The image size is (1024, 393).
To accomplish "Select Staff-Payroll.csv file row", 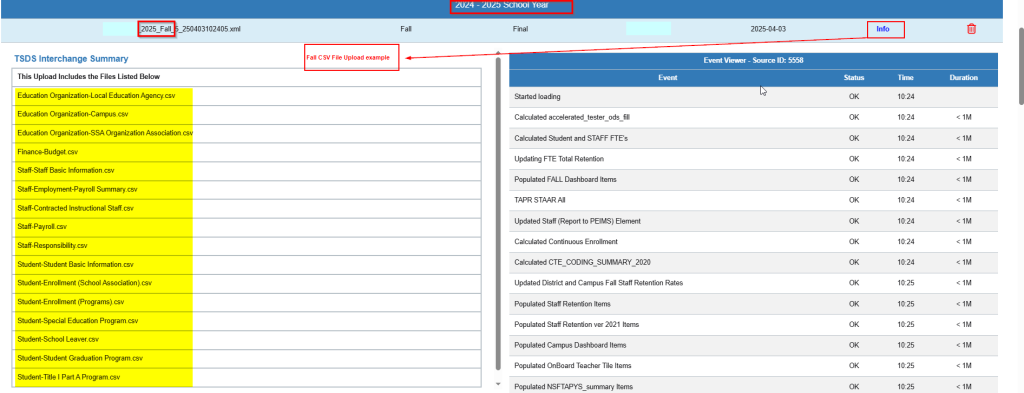I will pyautogui.click(x=247, y=227).
